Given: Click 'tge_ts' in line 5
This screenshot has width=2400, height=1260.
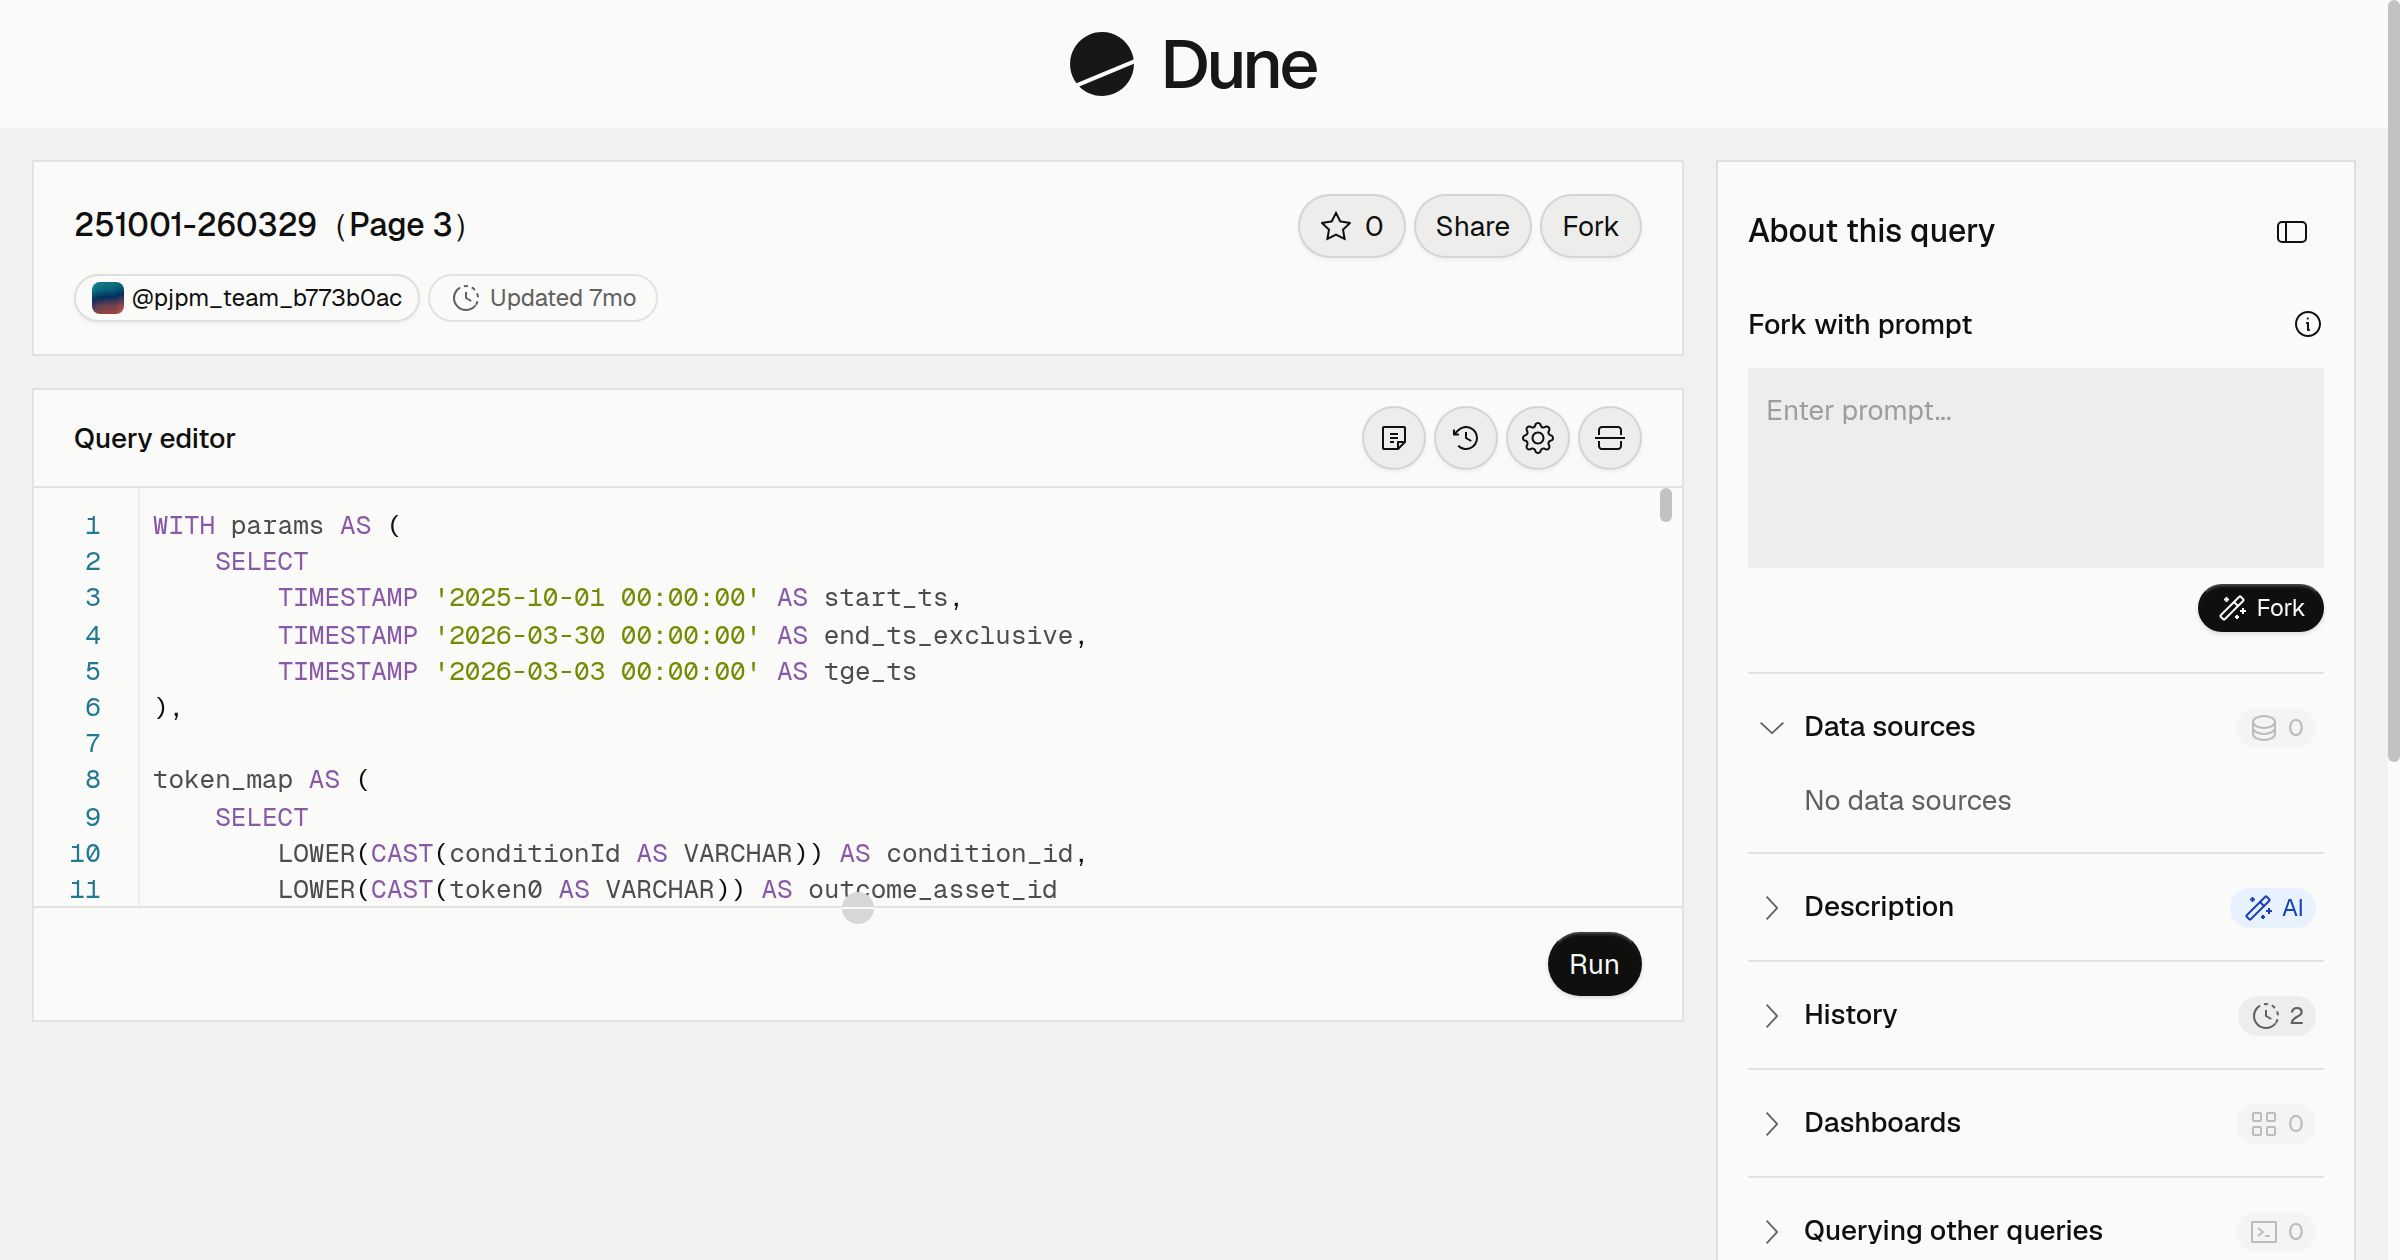Looking at the screenshot, I should click(x=870, y=671).
